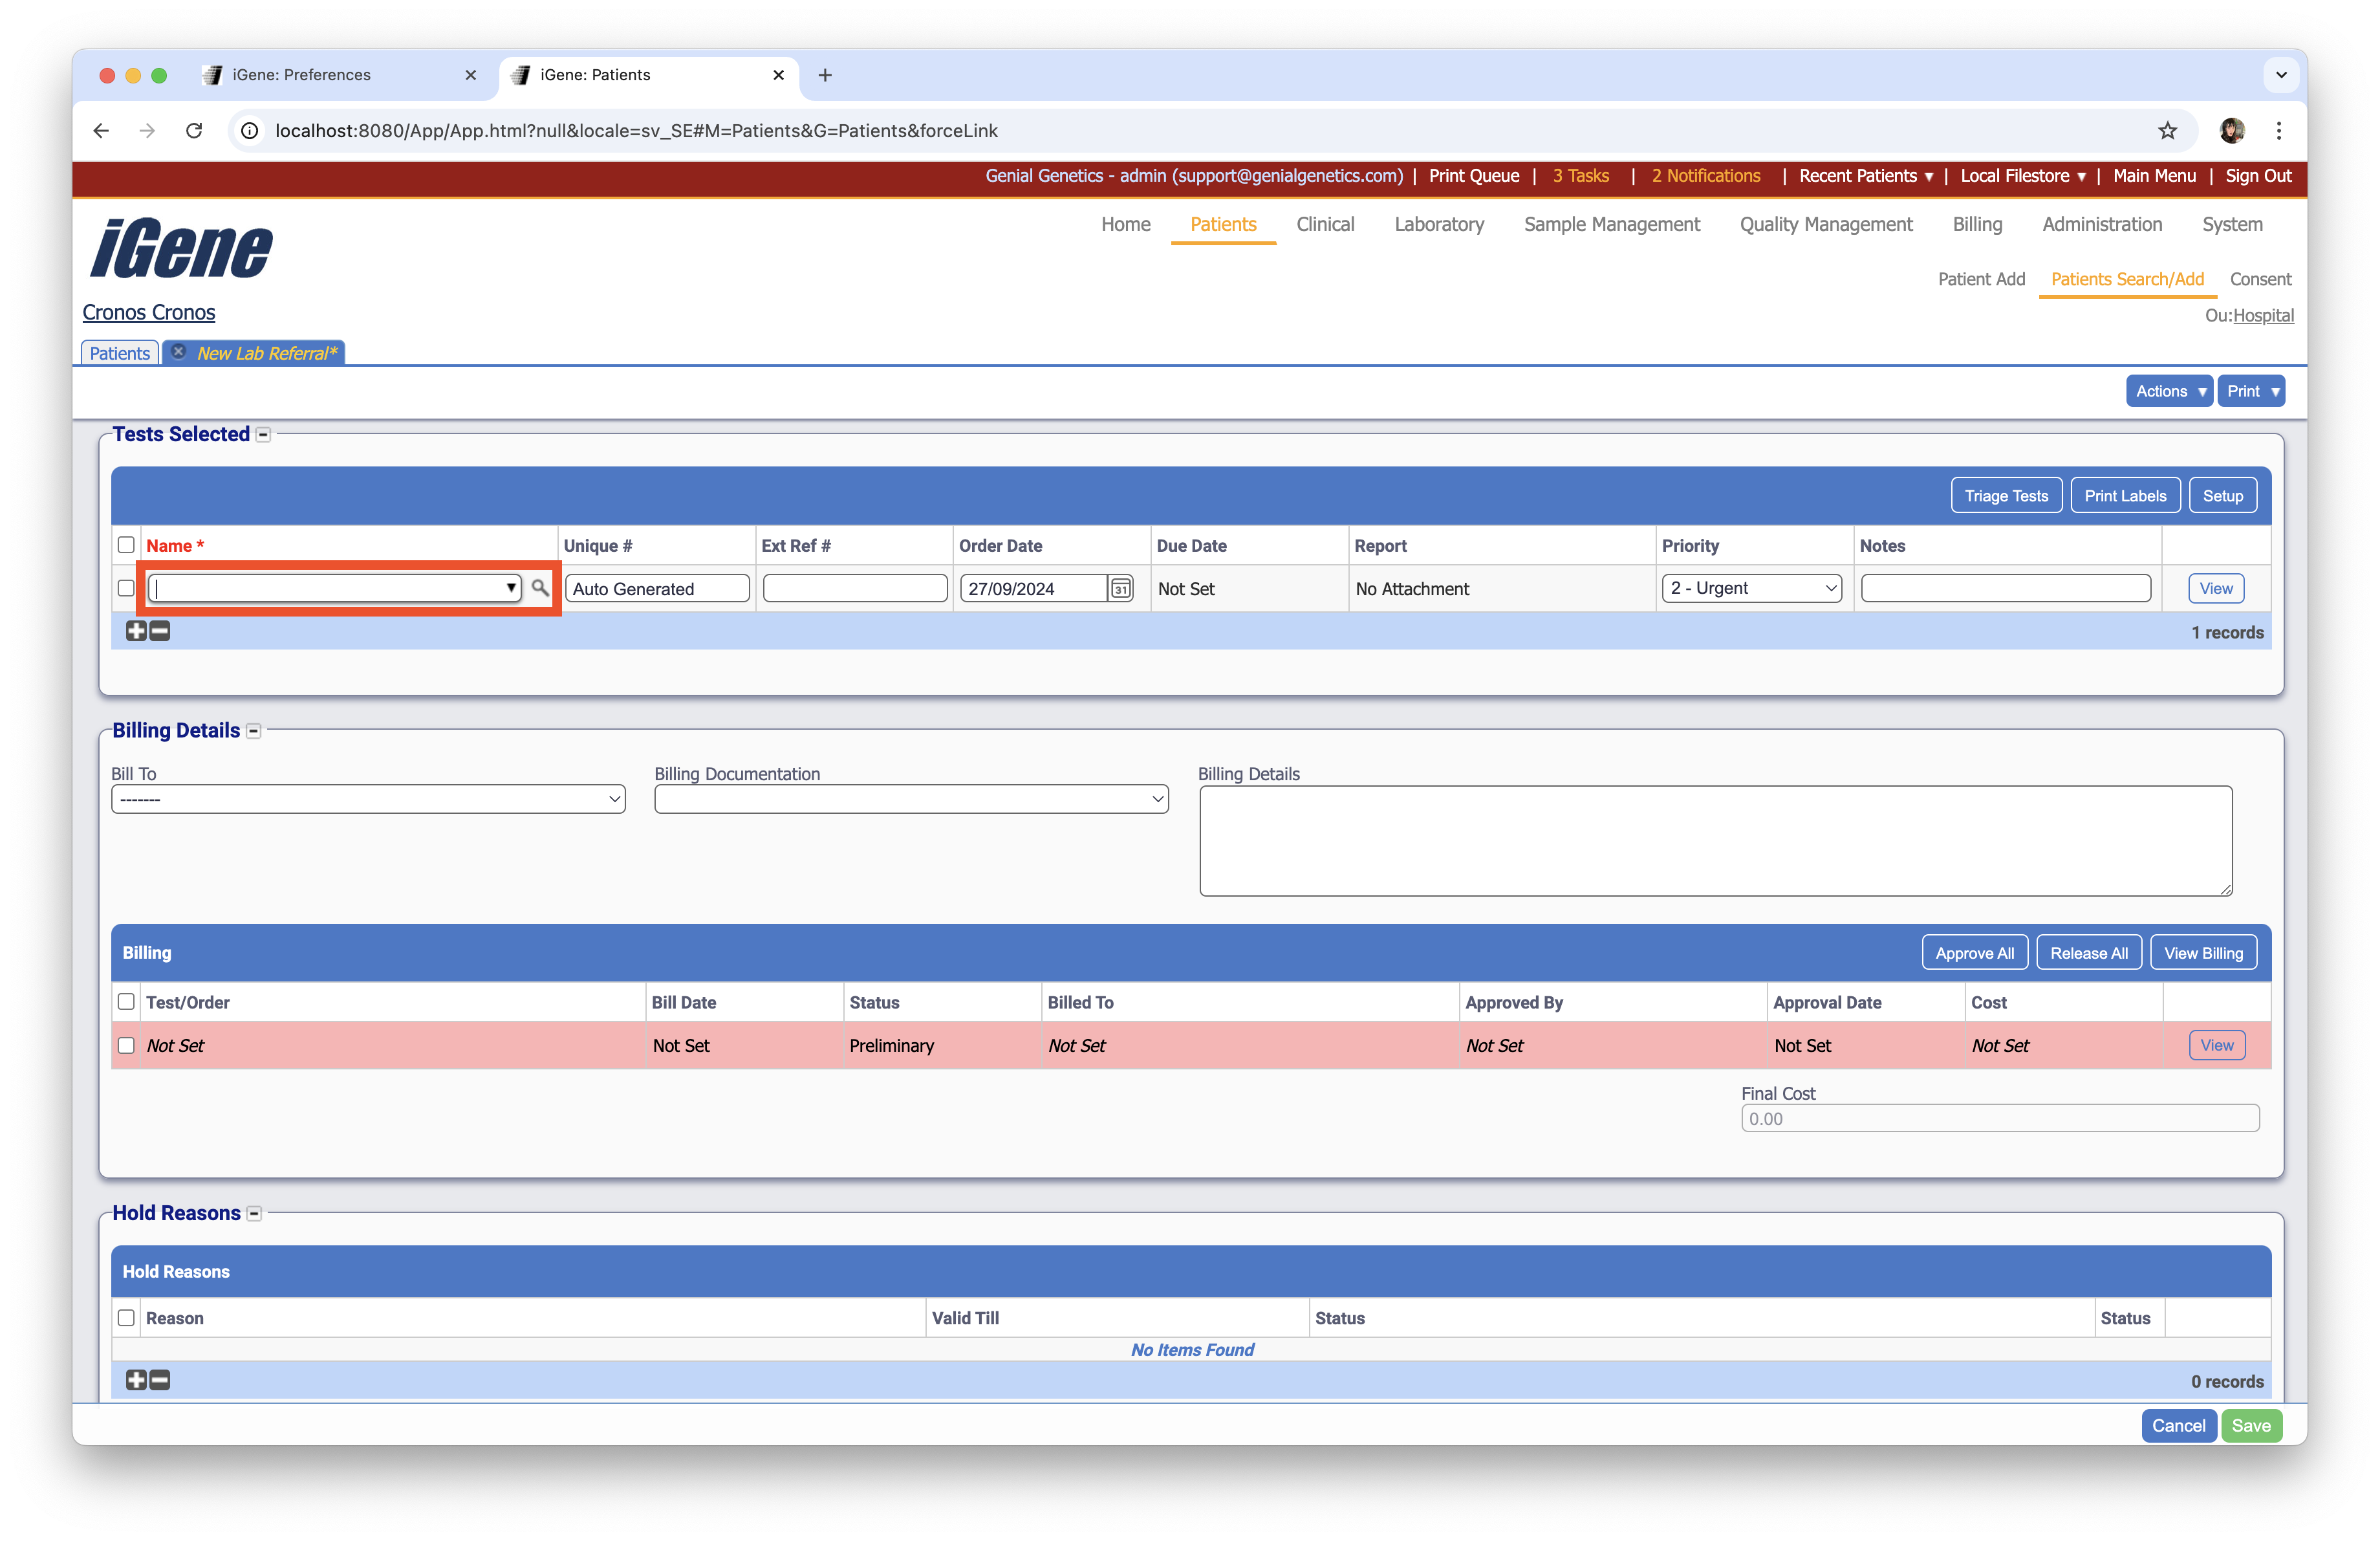Add a hold reason using plus icon
Screen dimensions: 2380x1541
coord(136,1379)
